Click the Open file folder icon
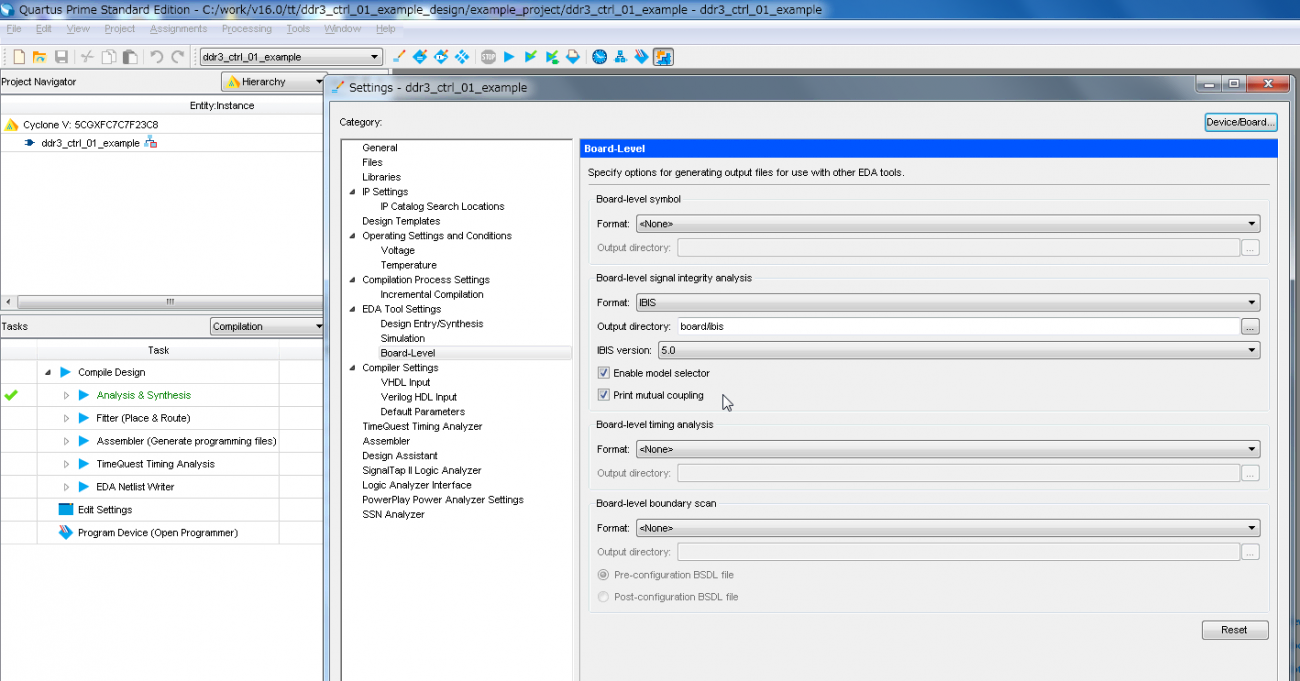The width and height of the screenshot is (1300, 681). click(40, 57)
